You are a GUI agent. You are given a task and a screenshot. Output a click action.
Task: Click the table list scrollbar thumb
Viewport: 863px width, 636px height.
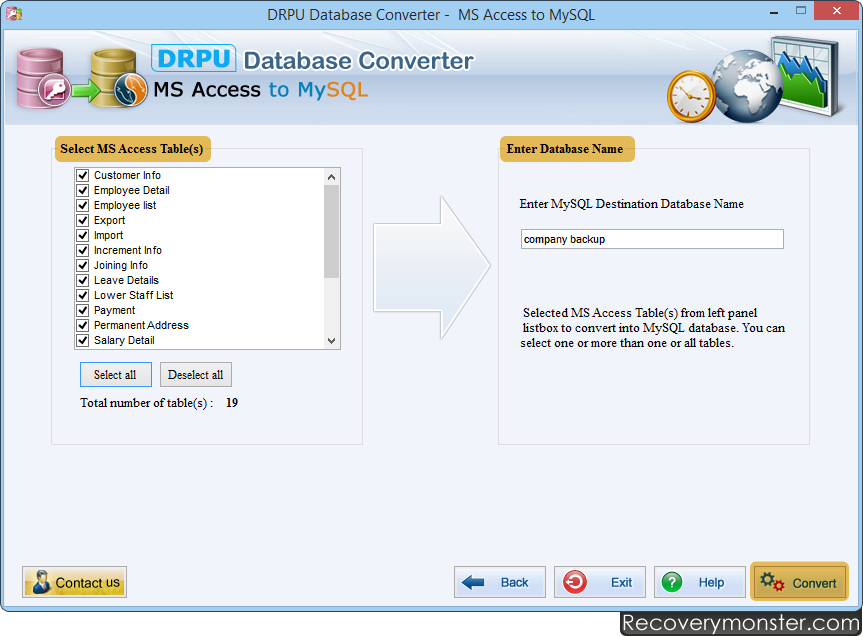(x=331, y=232)
